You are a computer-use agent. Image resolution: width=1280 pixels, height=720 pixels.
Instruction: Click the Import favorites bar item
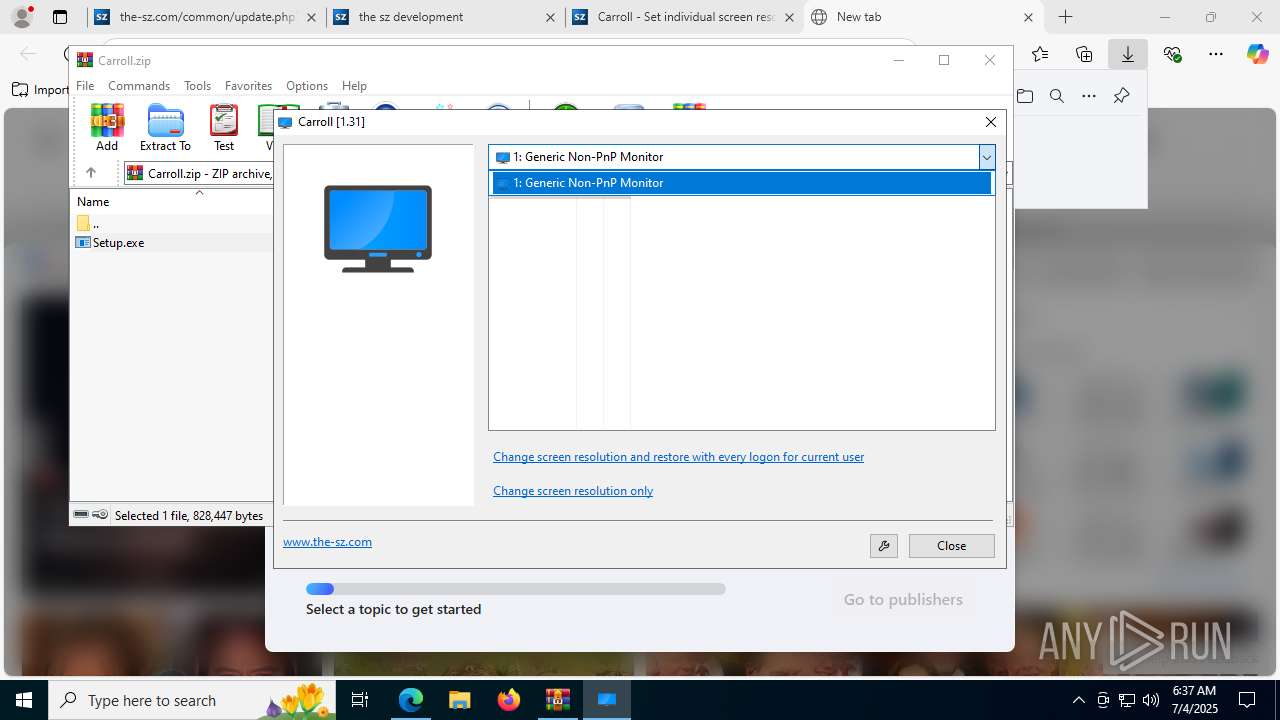[x=40, y=90]
